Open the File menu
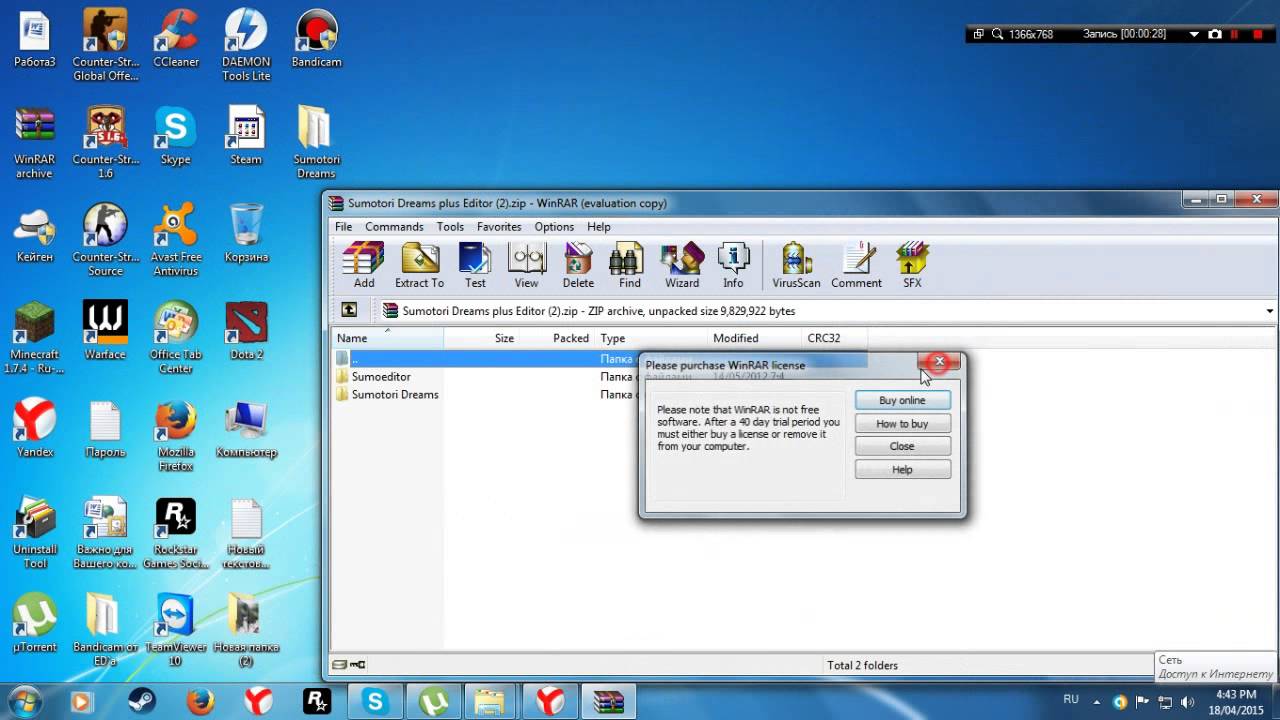The width and height of the screenshot is (1280, 720). click(343, 227)
